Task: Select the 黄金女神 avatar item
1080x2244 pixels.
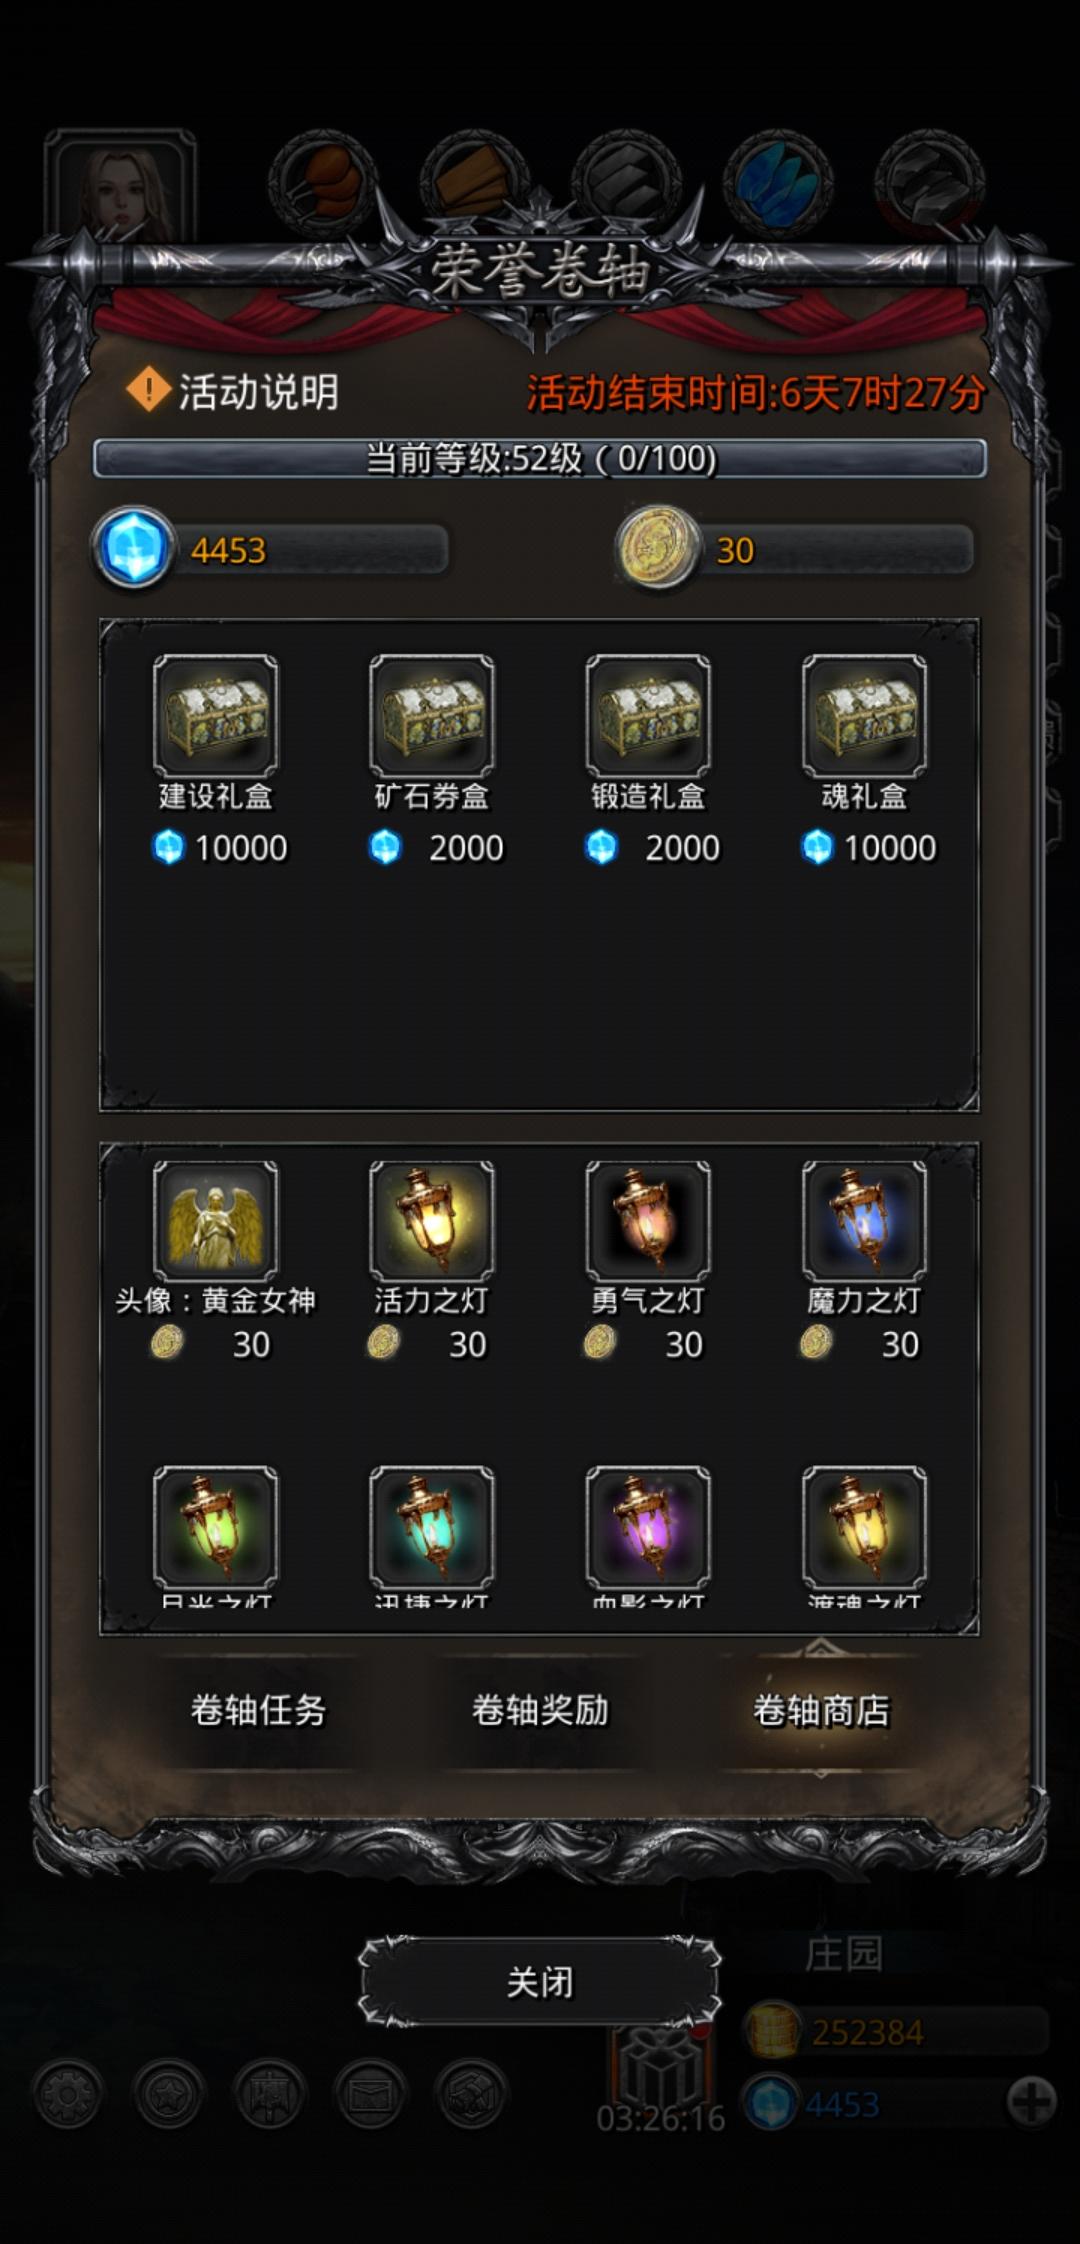Action: coord(216,1221)
